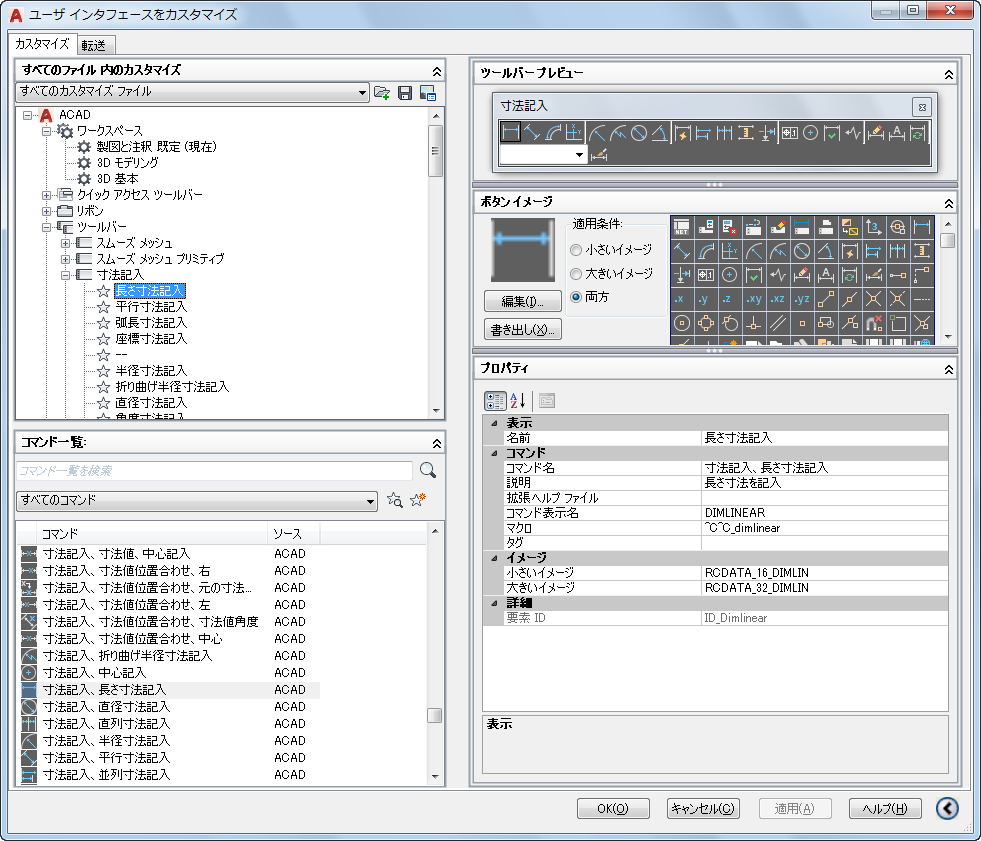Create a new command star icon

click(417, 499)
